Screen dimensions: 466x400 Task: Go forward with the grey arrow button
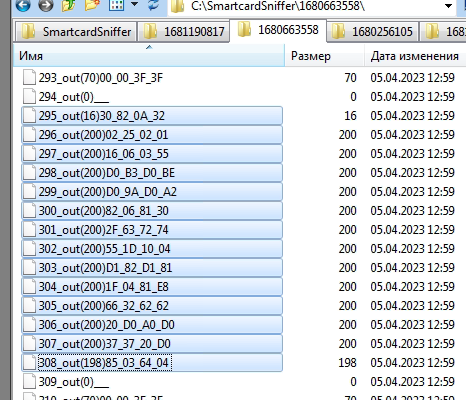pos(46,5)
